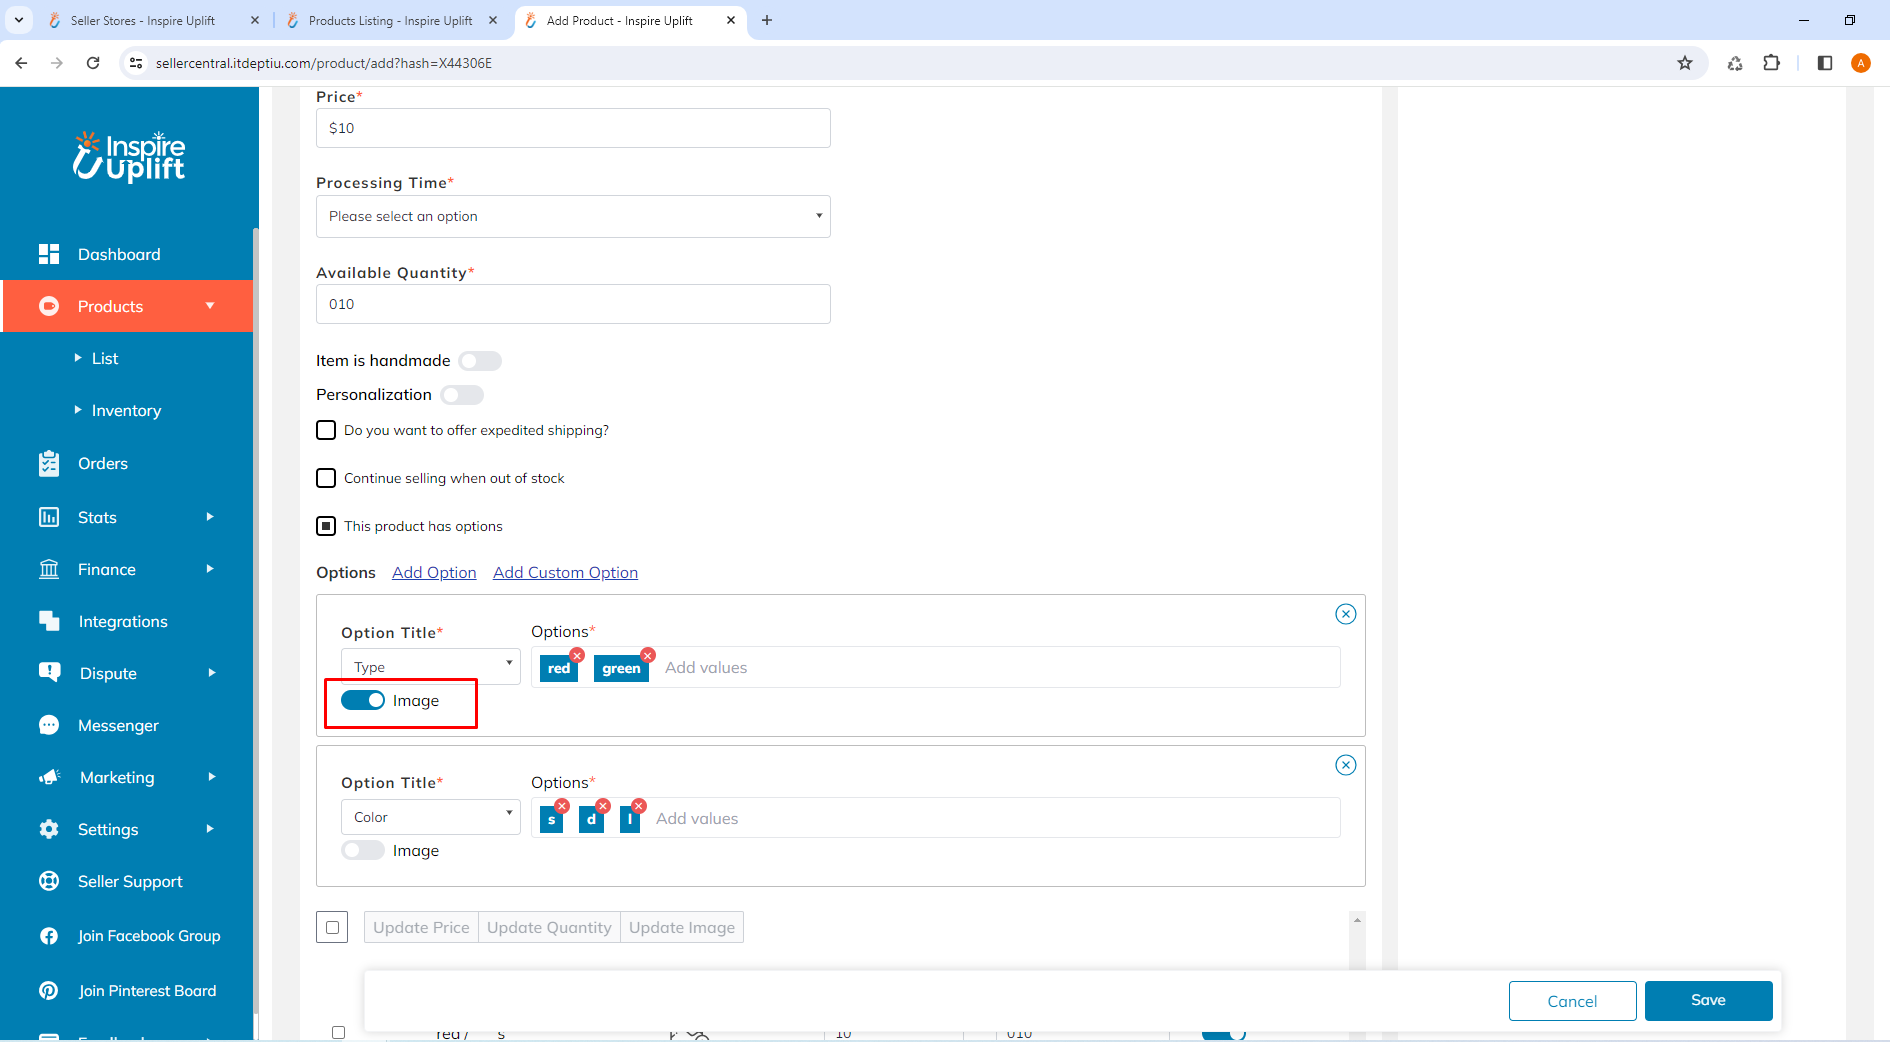Open the Processing Time dropdown
Screen dimensions: 1890x1042
click(572, 216)
